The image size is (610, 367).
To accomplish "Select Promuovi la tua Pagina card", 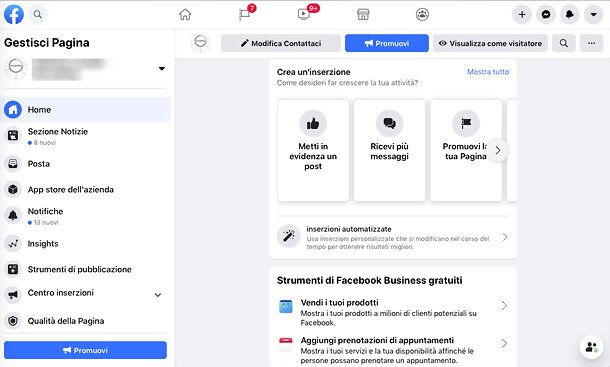I will pos(466,151).
